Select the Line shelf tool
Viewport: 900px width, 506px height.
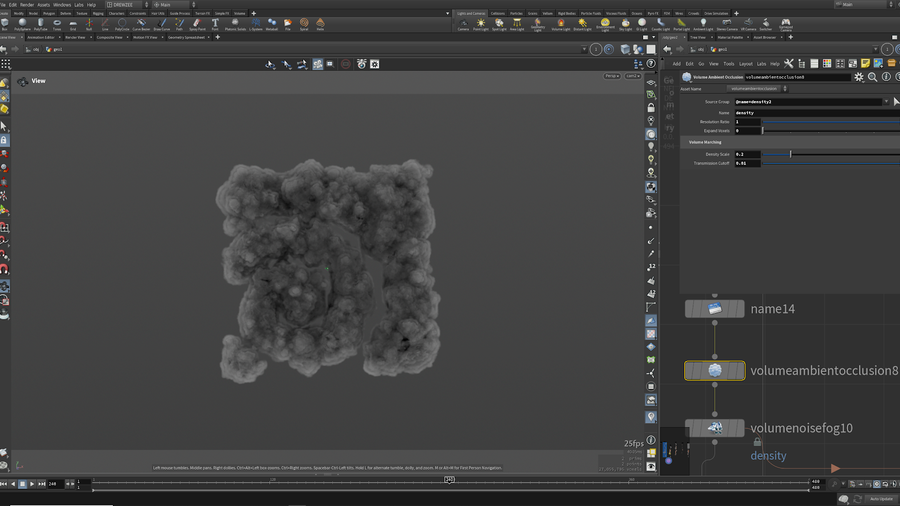[x=105, y=24]
